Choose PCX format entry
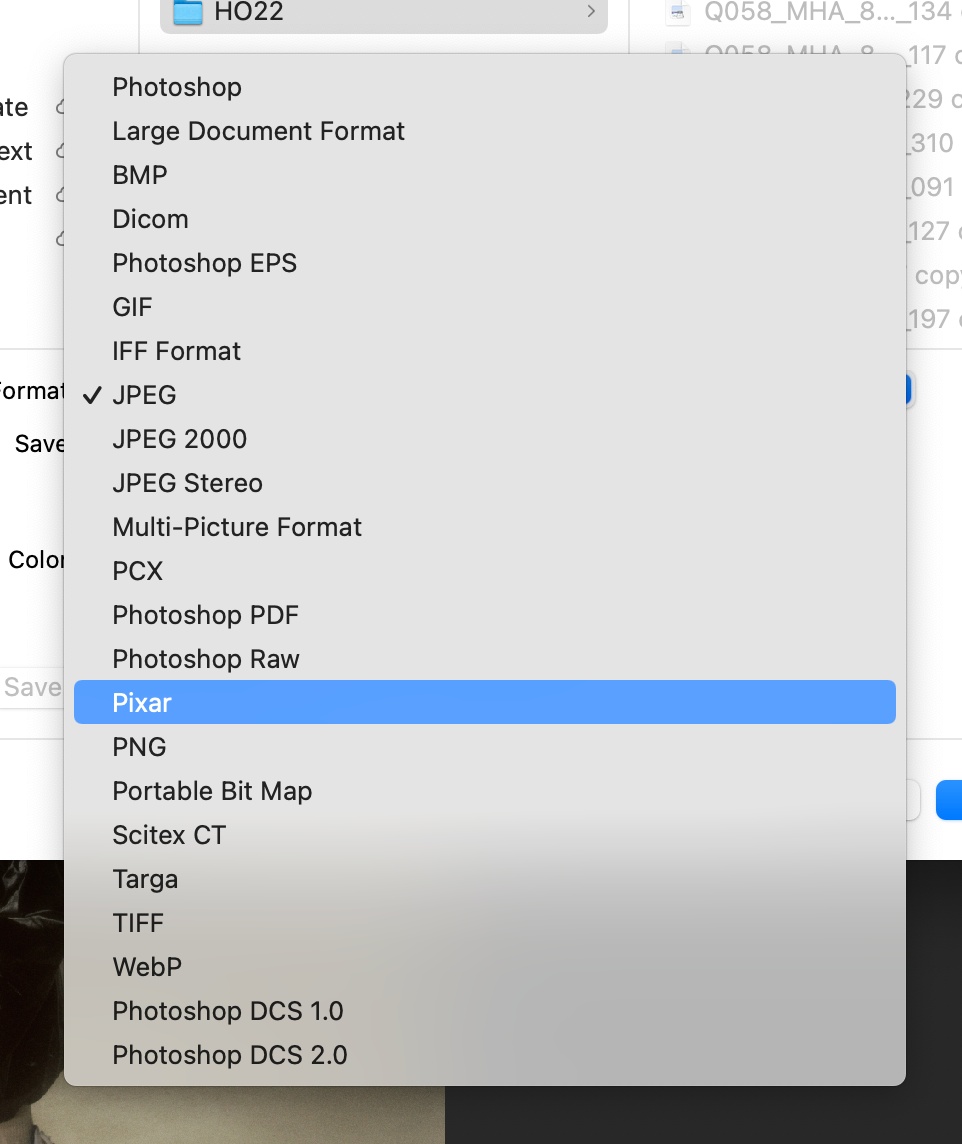962x1144 pixels. (484, 571)
